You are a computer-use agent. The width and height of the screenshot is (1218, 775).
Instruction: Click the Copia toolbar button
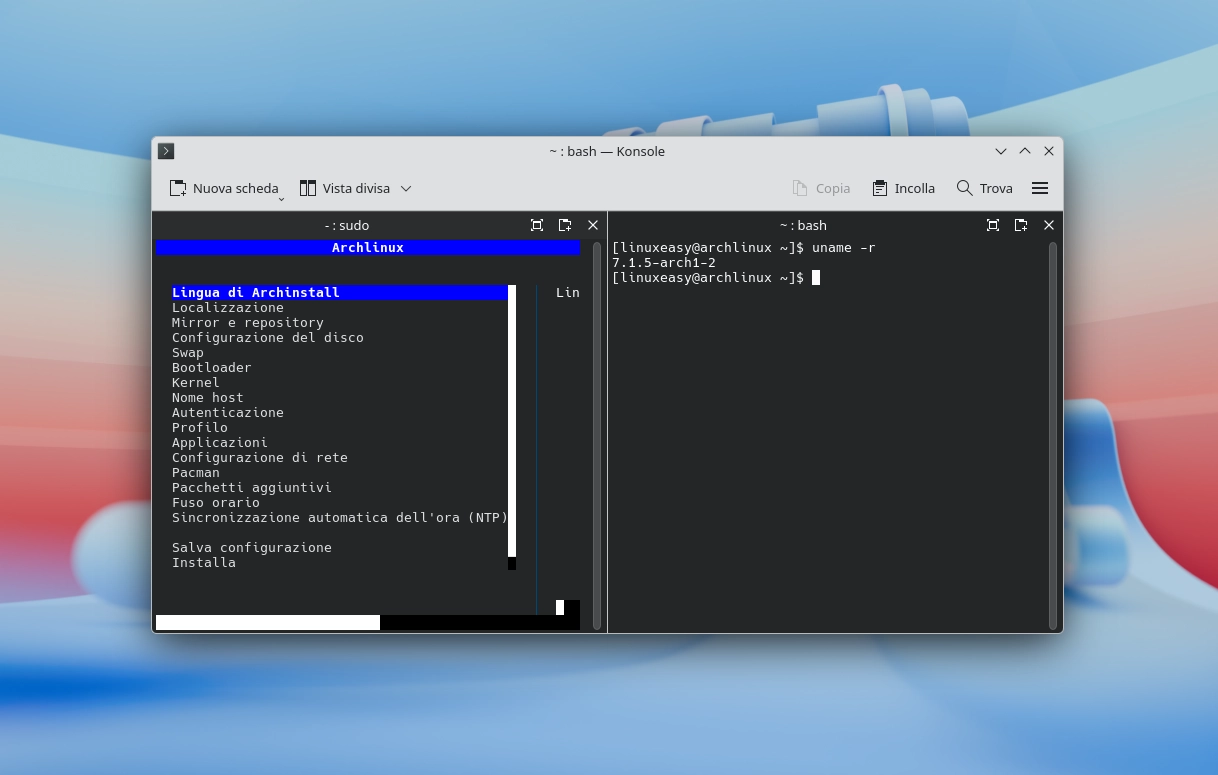[821, 188]
